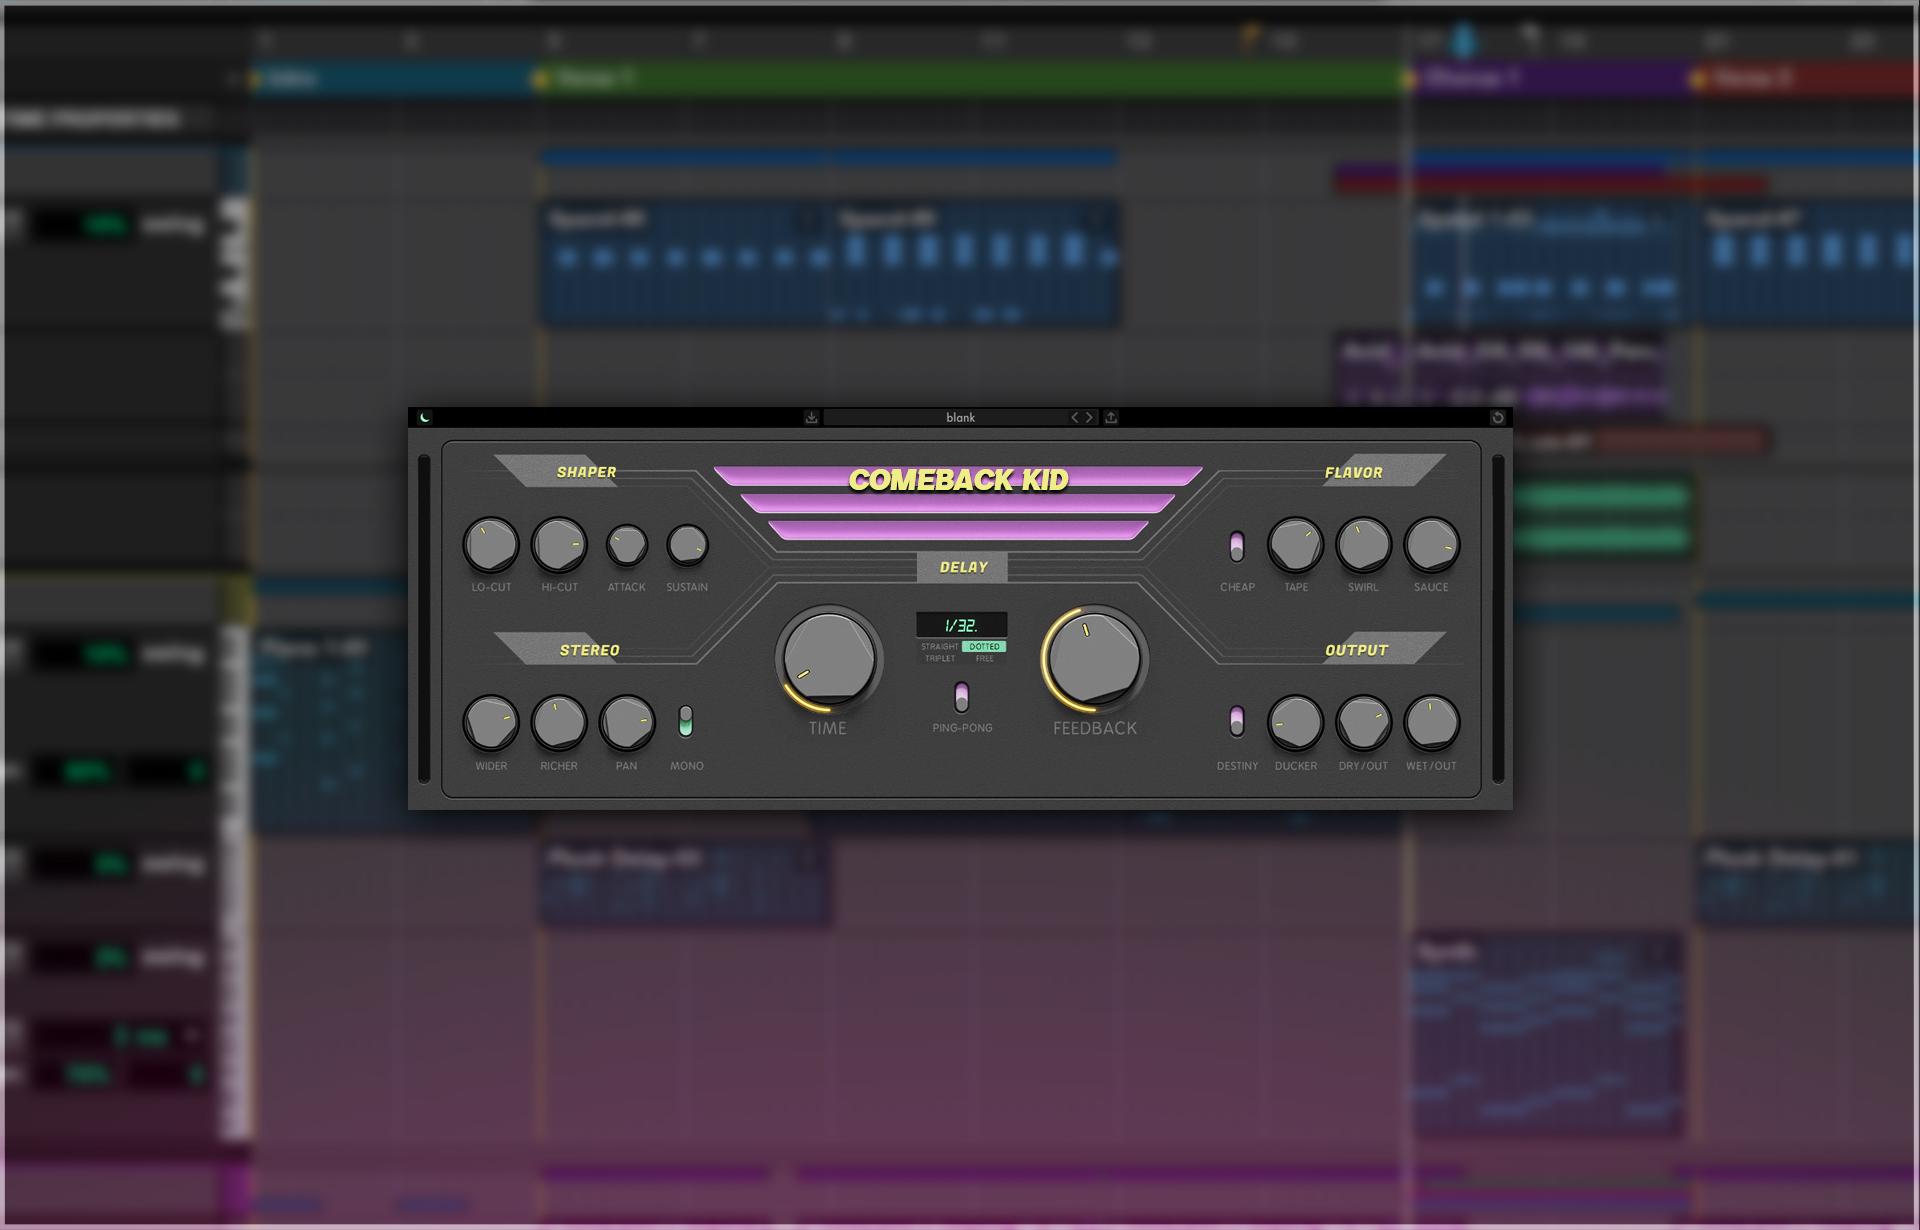Click the large FEEDBACK knob
This screenshot has height=1230, width=1920.
click(x=1095, y=658)
